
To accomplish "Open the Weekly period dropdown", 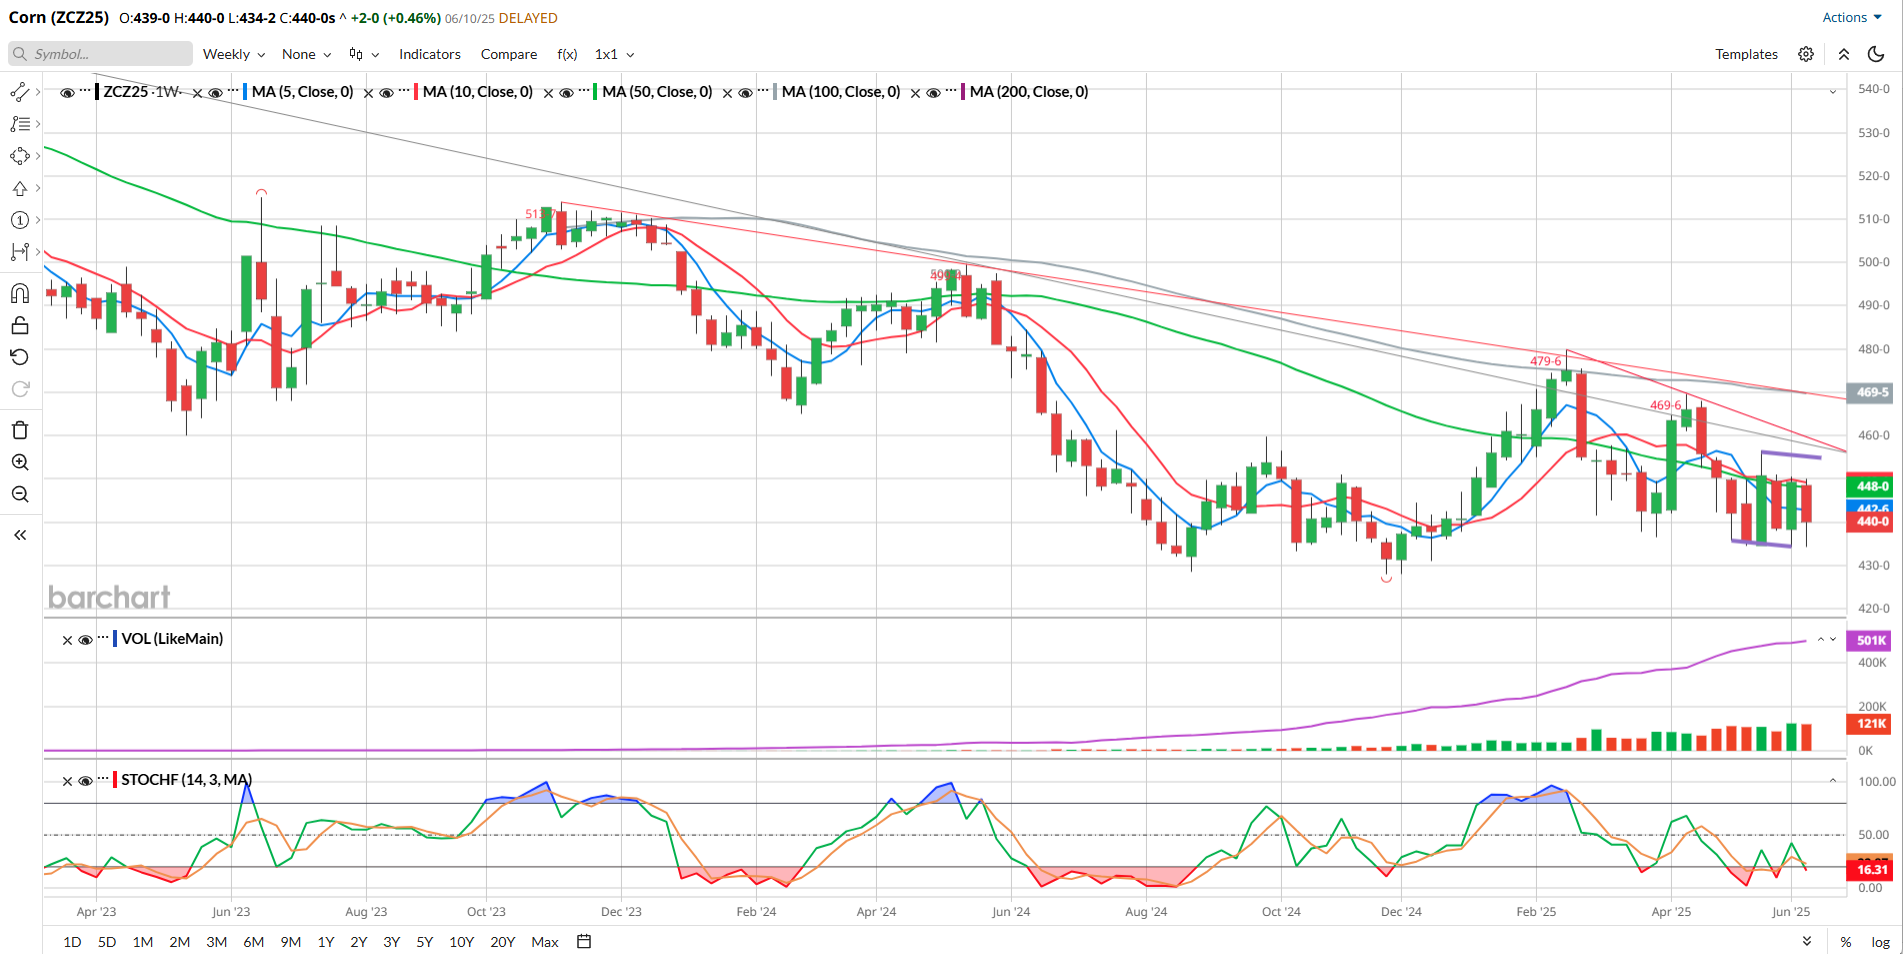I will click(234, 54).
